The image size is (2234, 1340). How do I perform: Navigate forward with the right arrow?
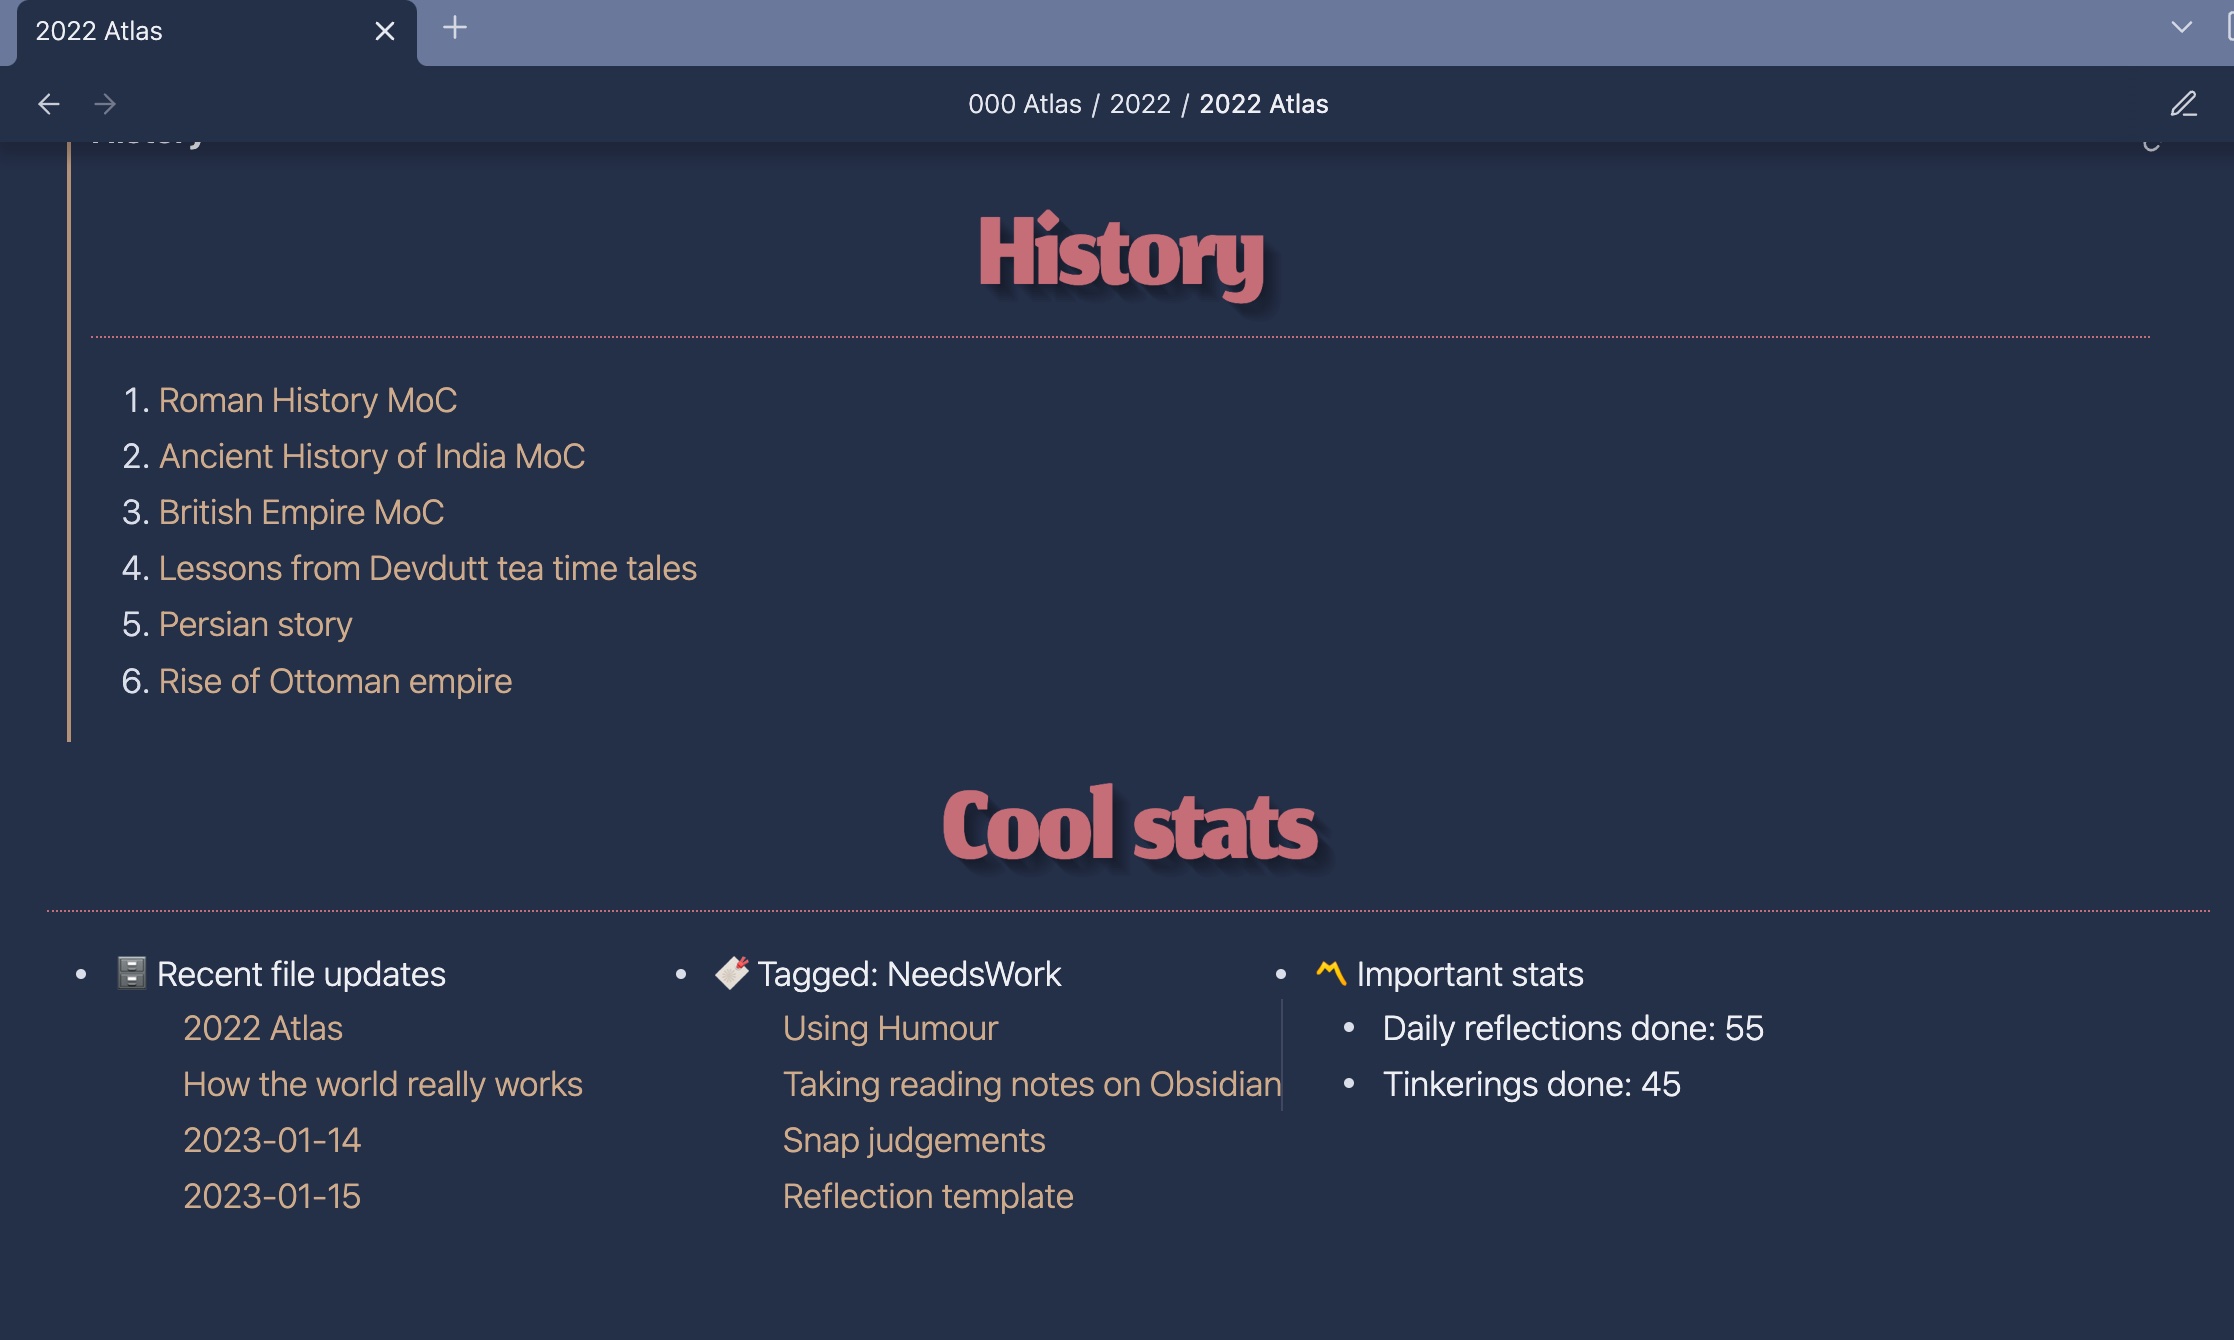[x=105, y=104]
